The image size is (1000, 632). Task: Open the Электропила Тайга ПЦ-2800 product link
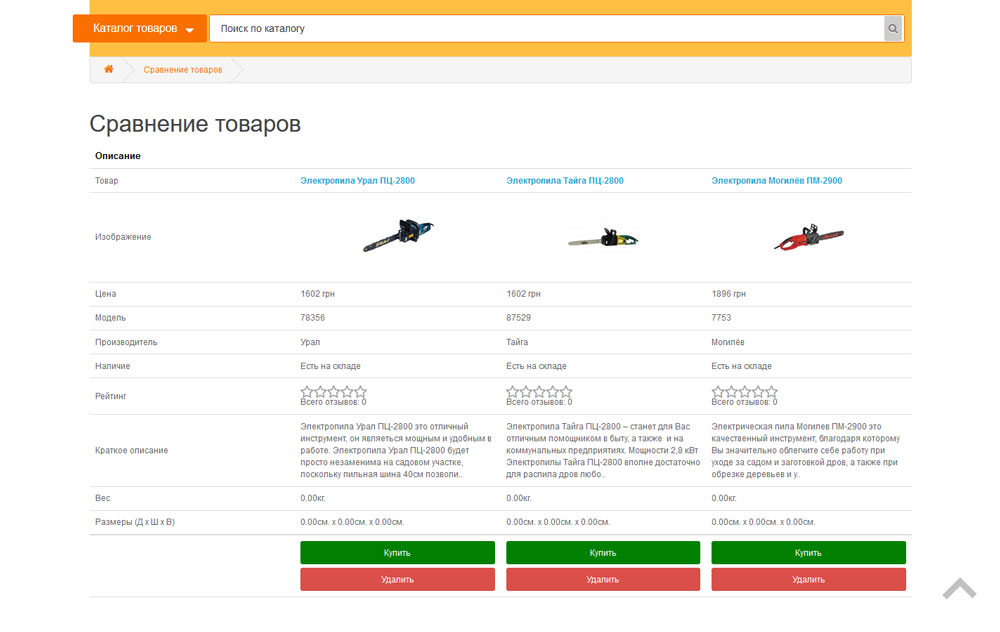[x=564, y=181]
